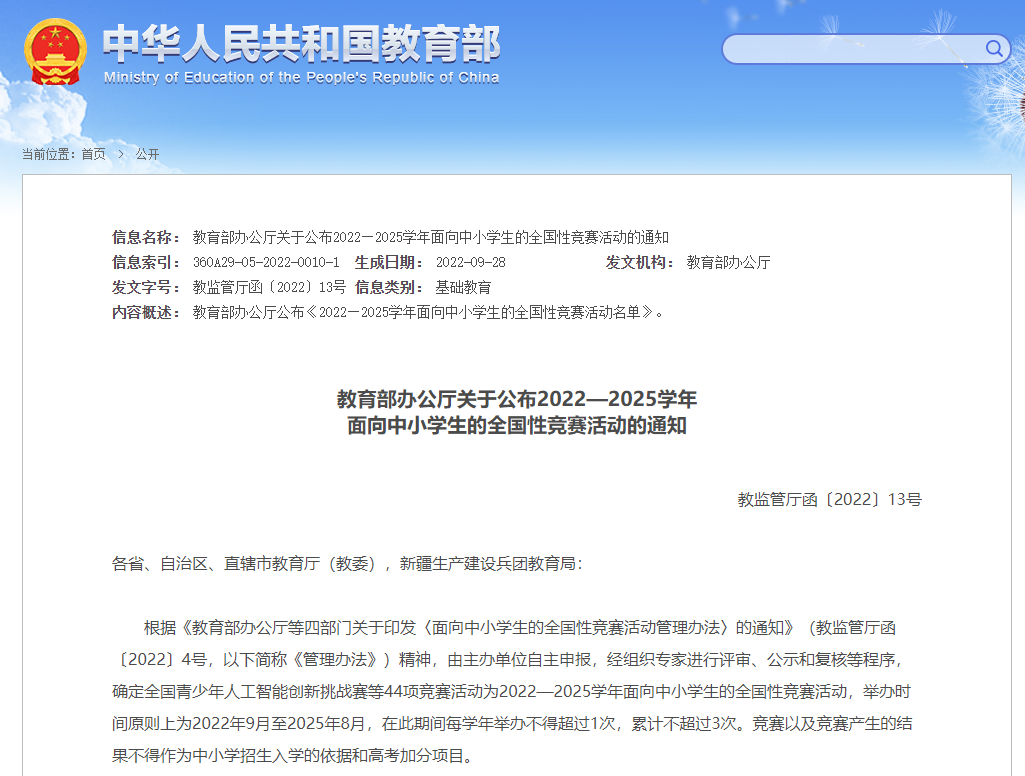
Task: Open the 公开 breadcrumb link
Action: point(147,154)
